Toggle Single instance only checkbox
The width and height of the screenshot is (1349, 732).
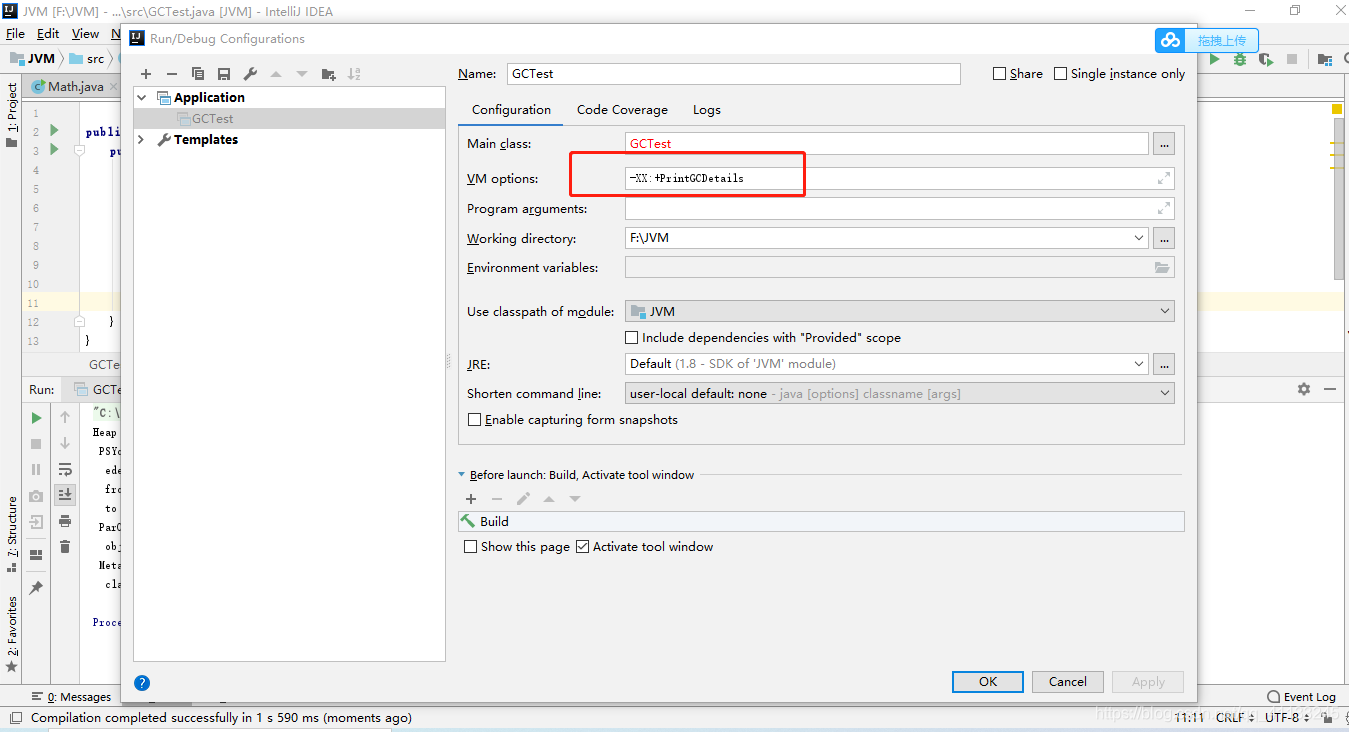1060,74
